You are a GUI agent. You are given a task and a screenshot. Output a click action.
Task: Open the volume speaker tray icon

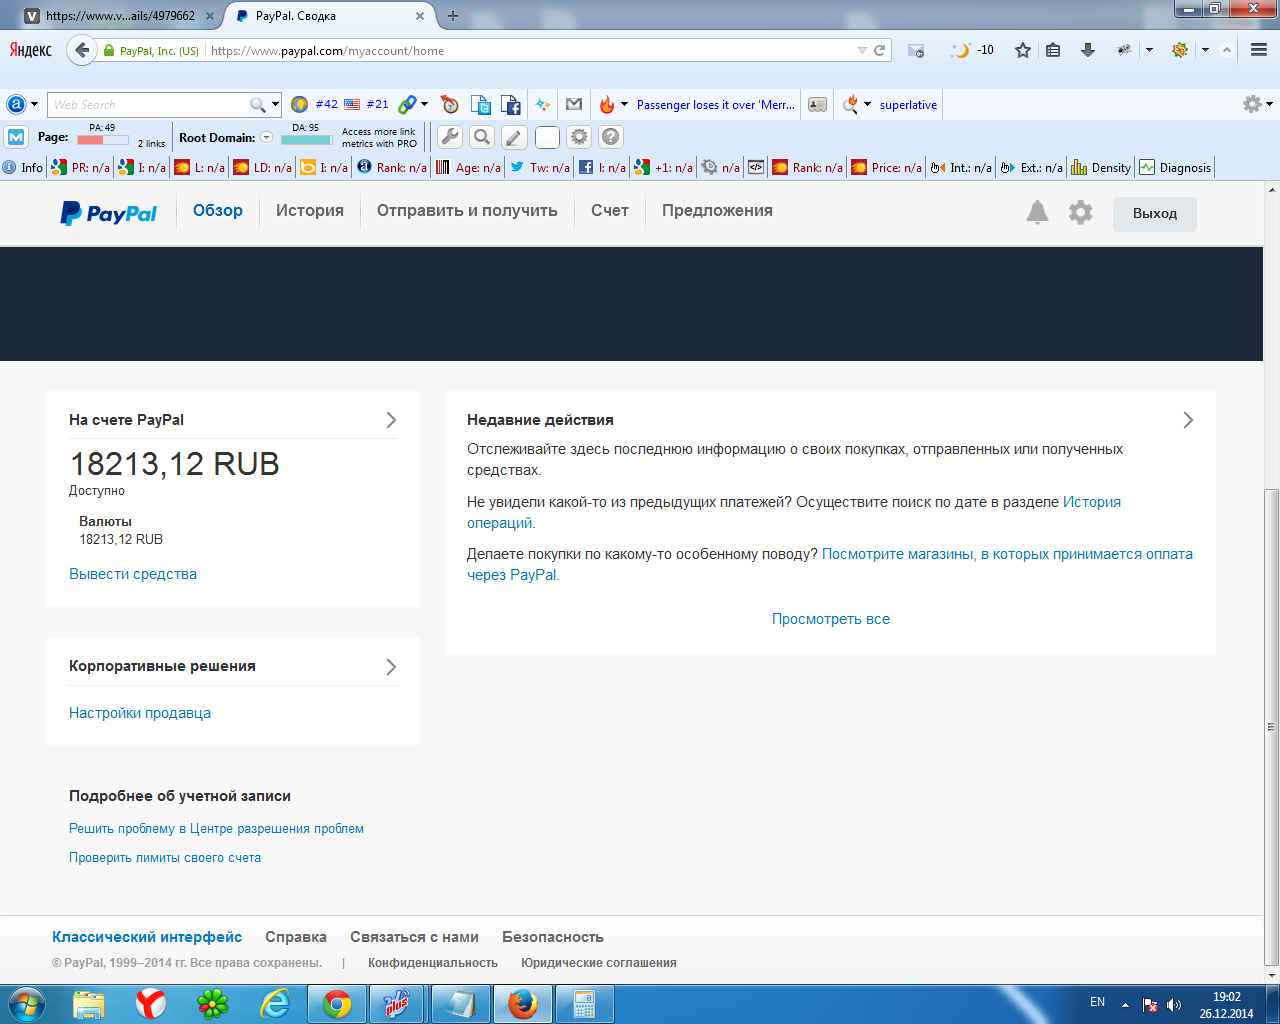pos(1174,1005)
